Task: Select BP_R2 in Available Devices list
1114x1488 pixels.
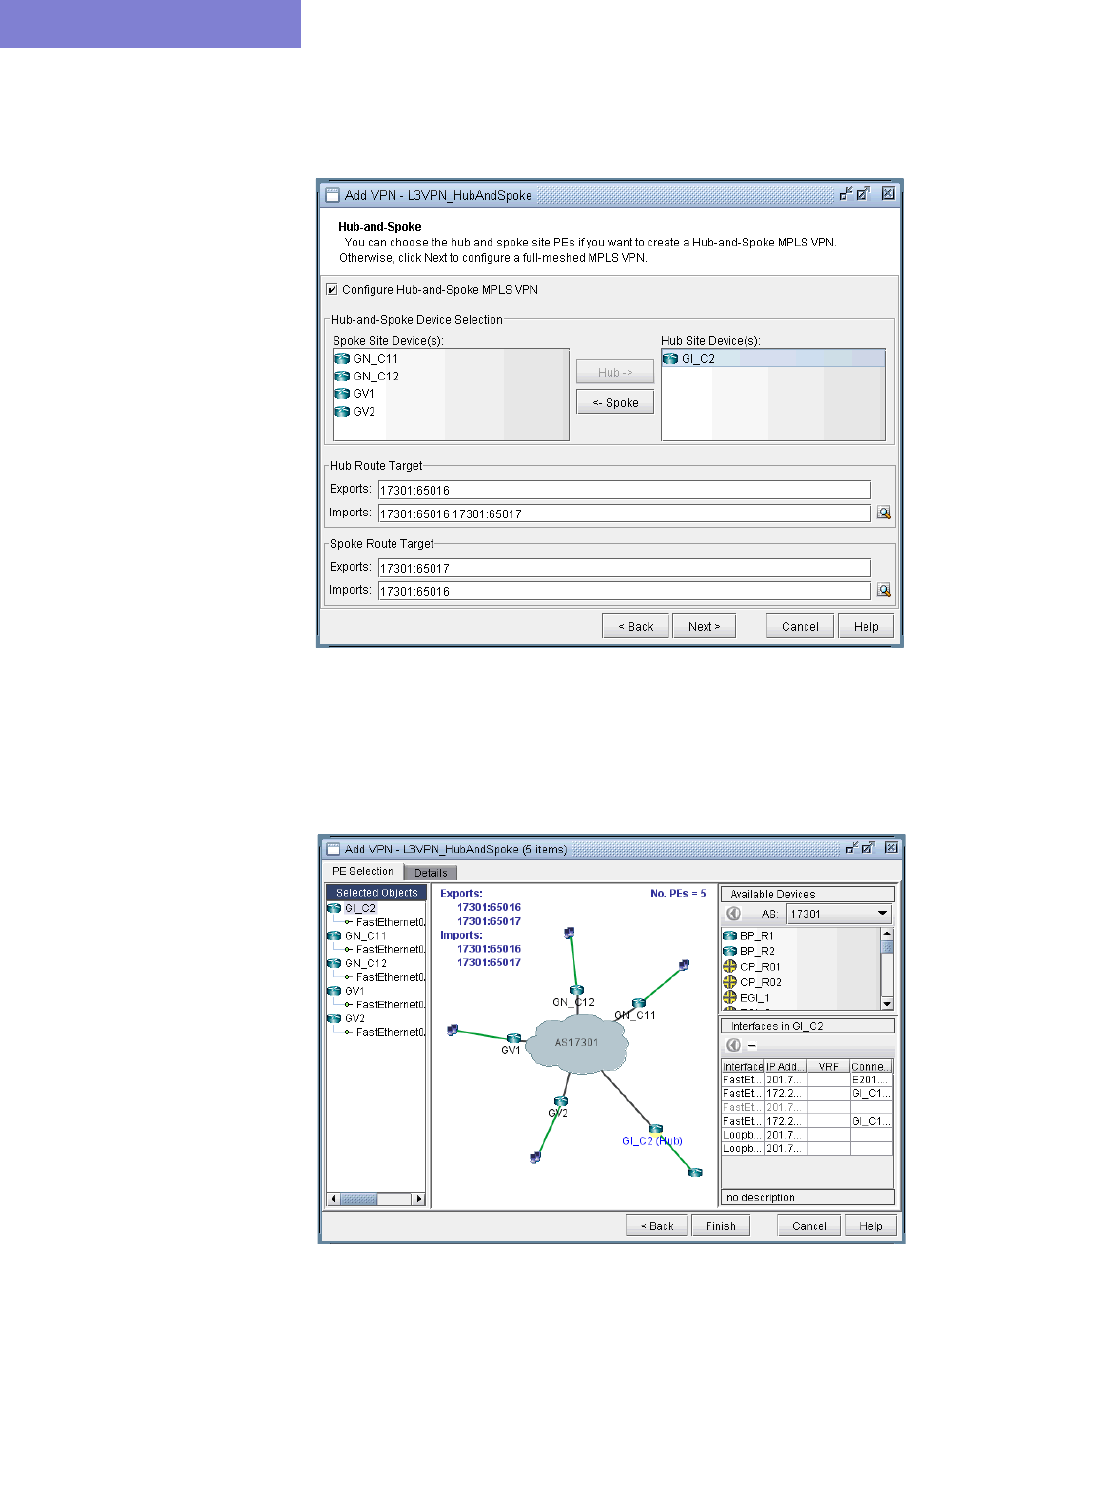Action: pos(748,951)
